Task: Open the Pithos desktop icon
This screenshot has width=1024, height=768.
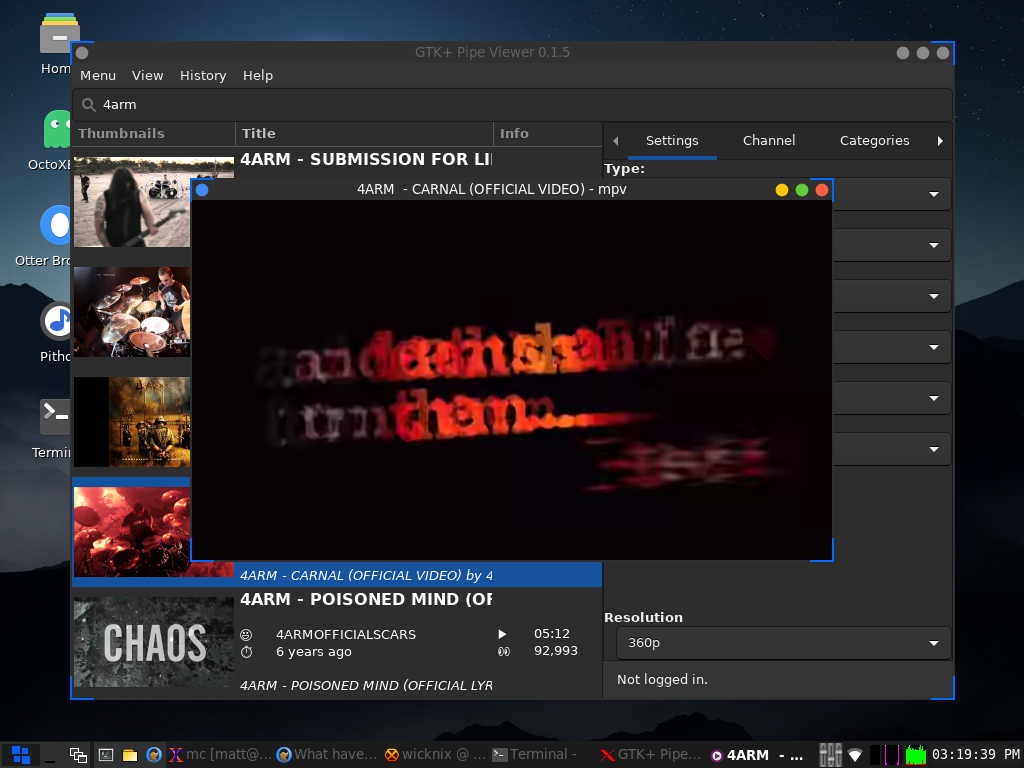Action: point(57,332)
